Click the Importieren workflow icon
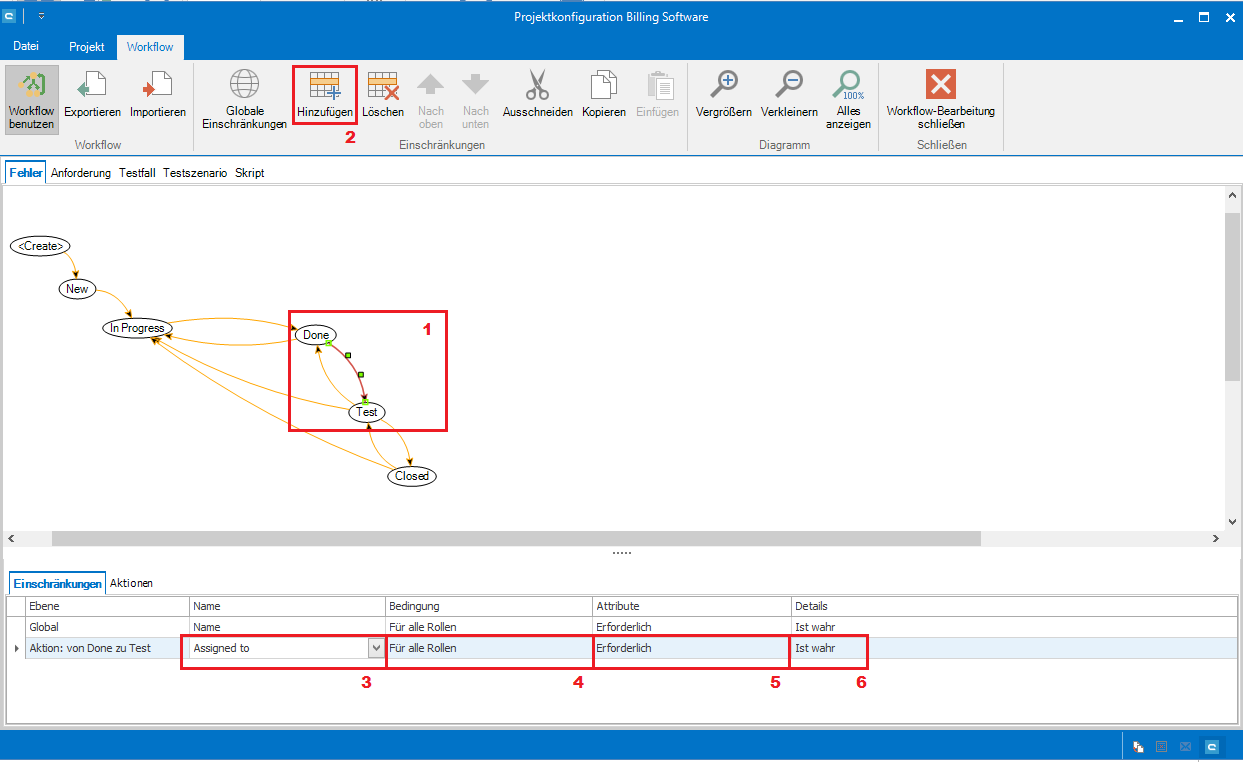1243x762 pixels. pos(158,86)
